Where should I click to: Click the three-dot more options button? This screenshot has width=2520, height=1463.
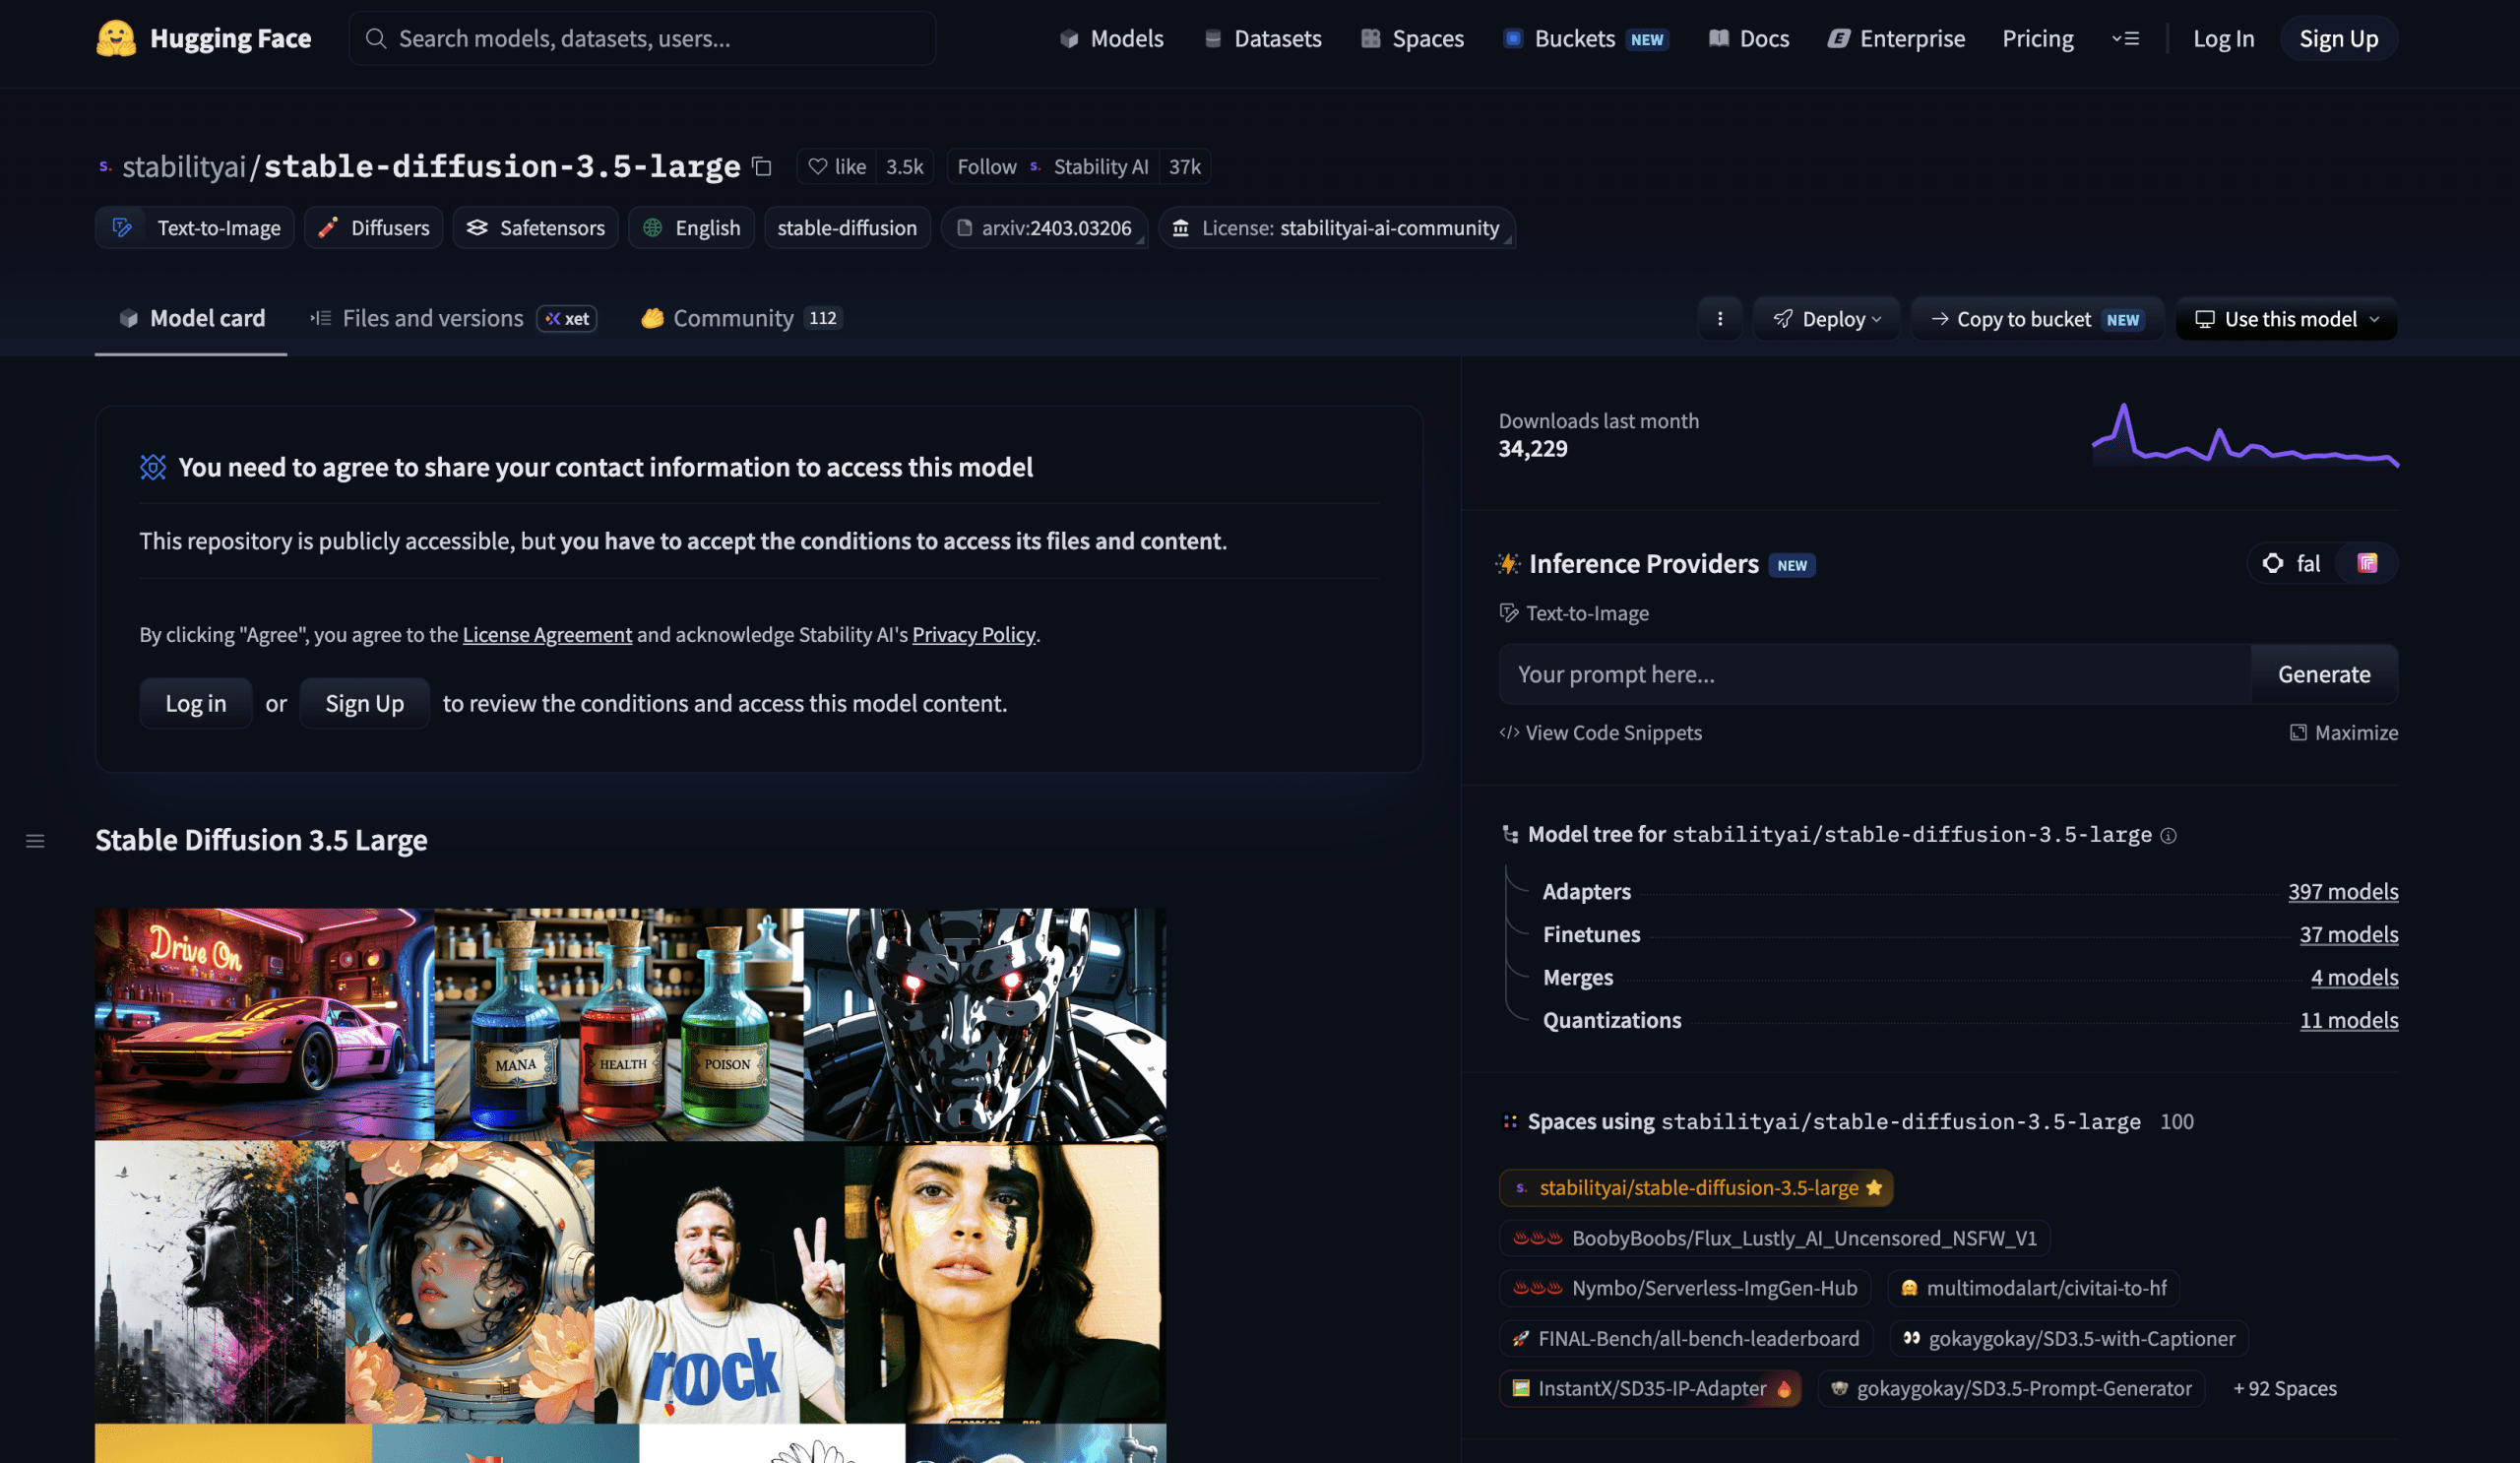(1720, 318)
